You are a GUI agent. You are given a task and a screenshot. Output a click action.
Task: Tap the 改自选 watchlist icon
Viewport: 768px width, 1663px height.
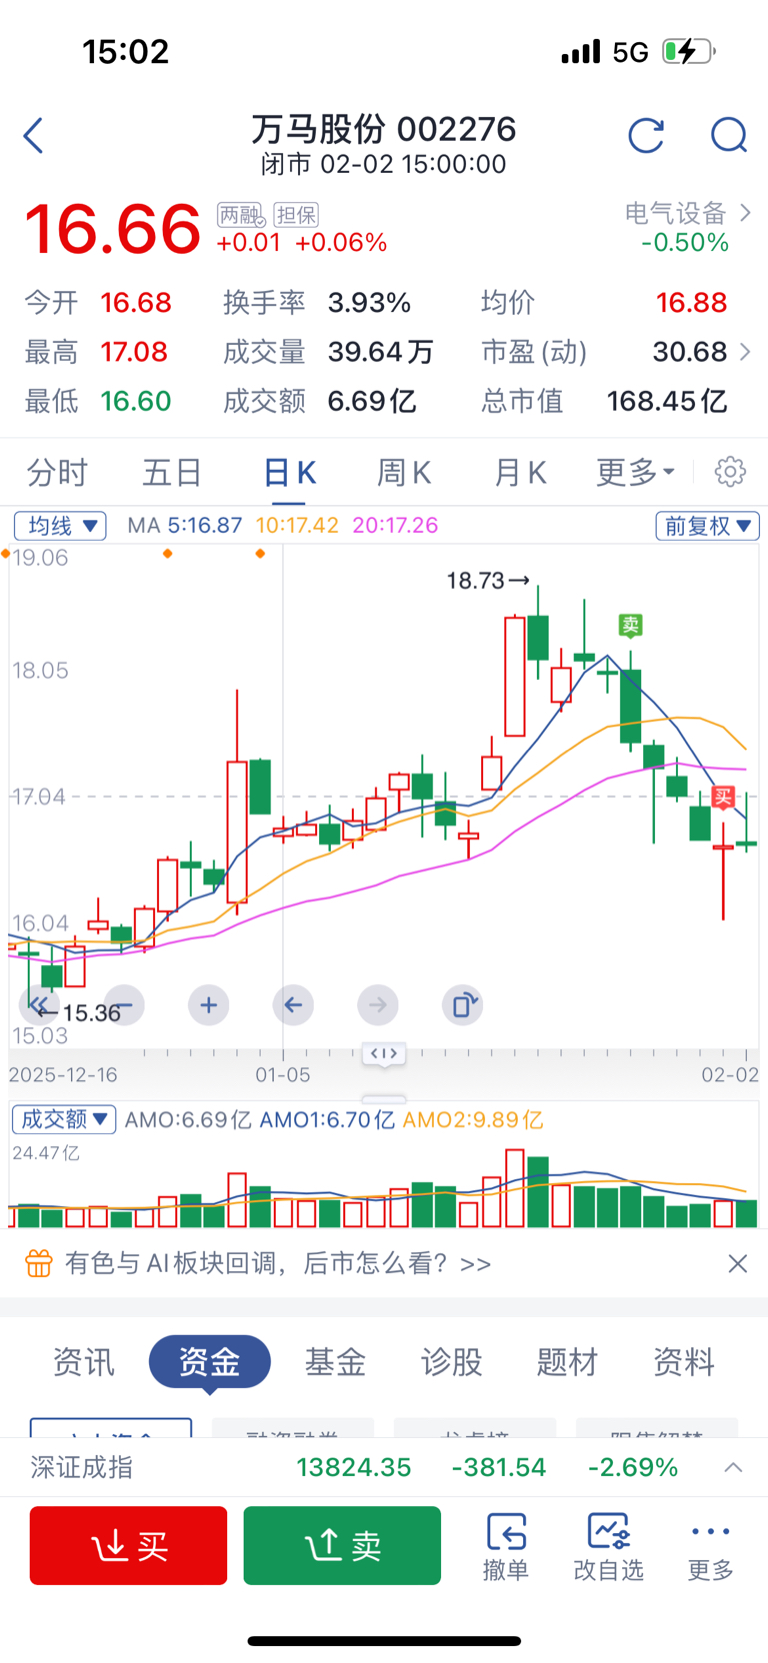tap(608, 1546)
